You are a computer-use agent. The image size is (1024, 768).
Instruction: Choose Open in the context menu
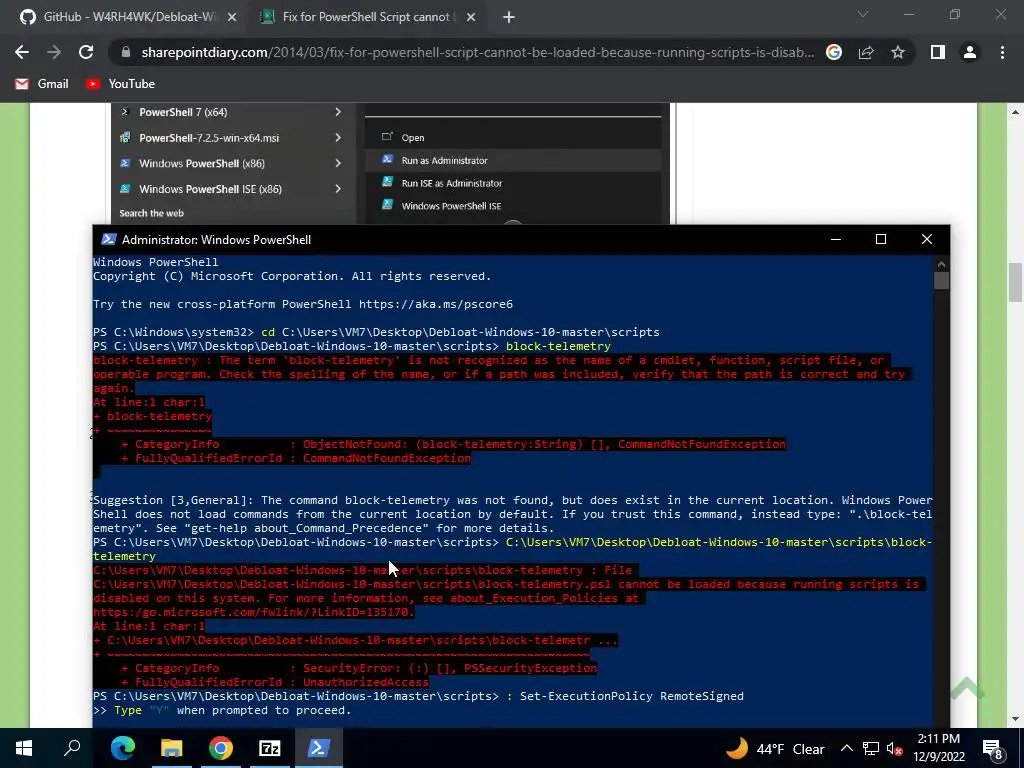[x=413, y=137]
